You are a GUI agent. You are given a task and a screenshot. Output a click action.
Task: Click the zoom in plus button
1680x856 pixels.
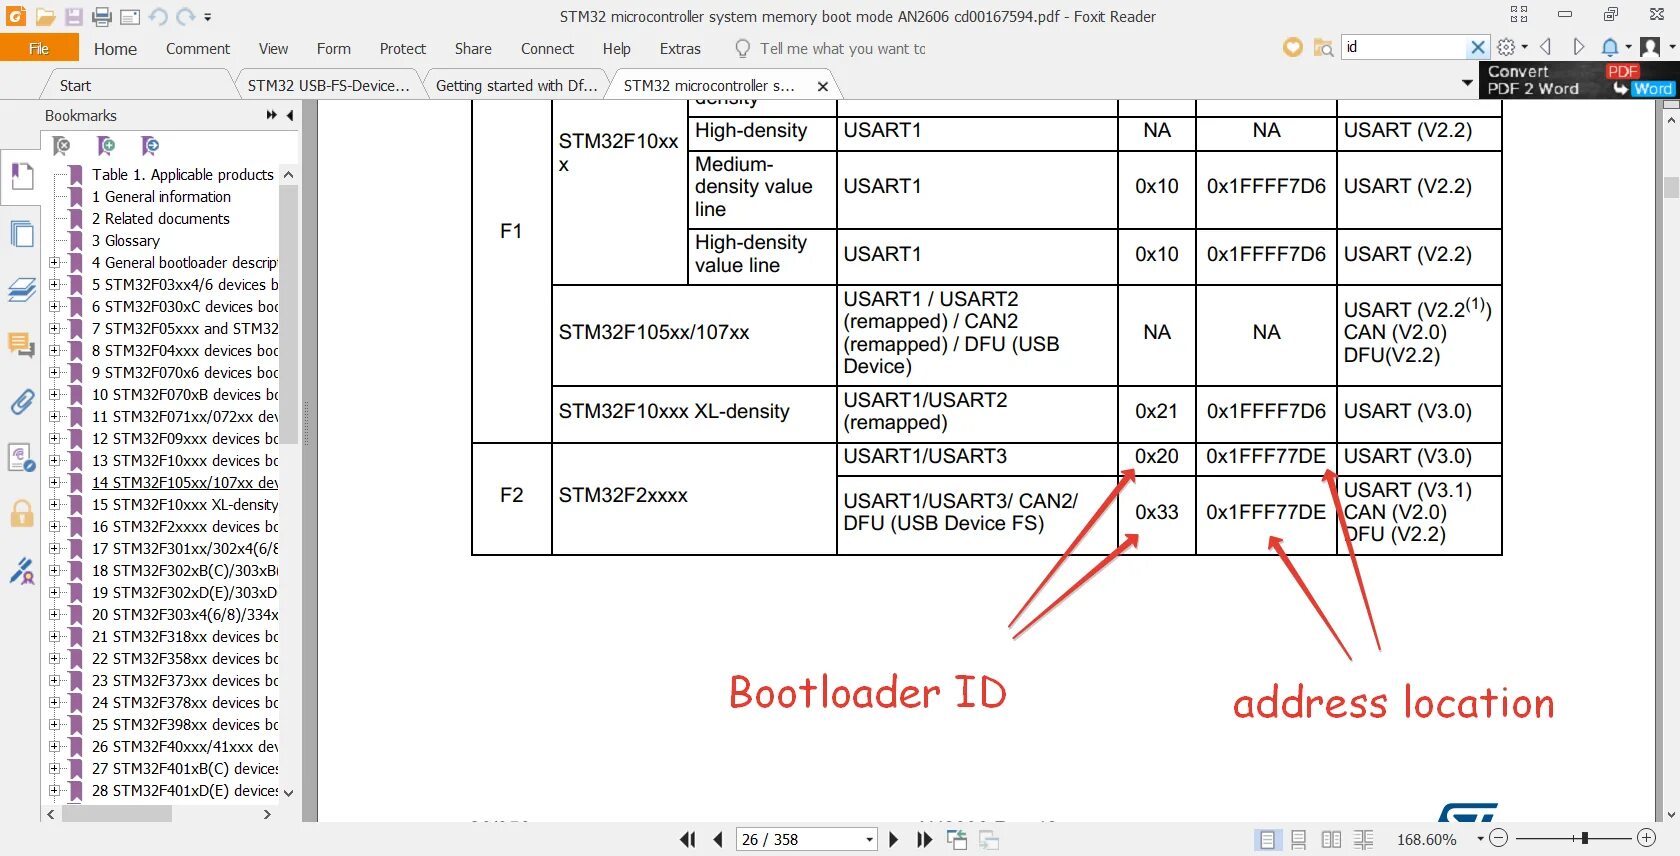click(x=1647, y=839)
